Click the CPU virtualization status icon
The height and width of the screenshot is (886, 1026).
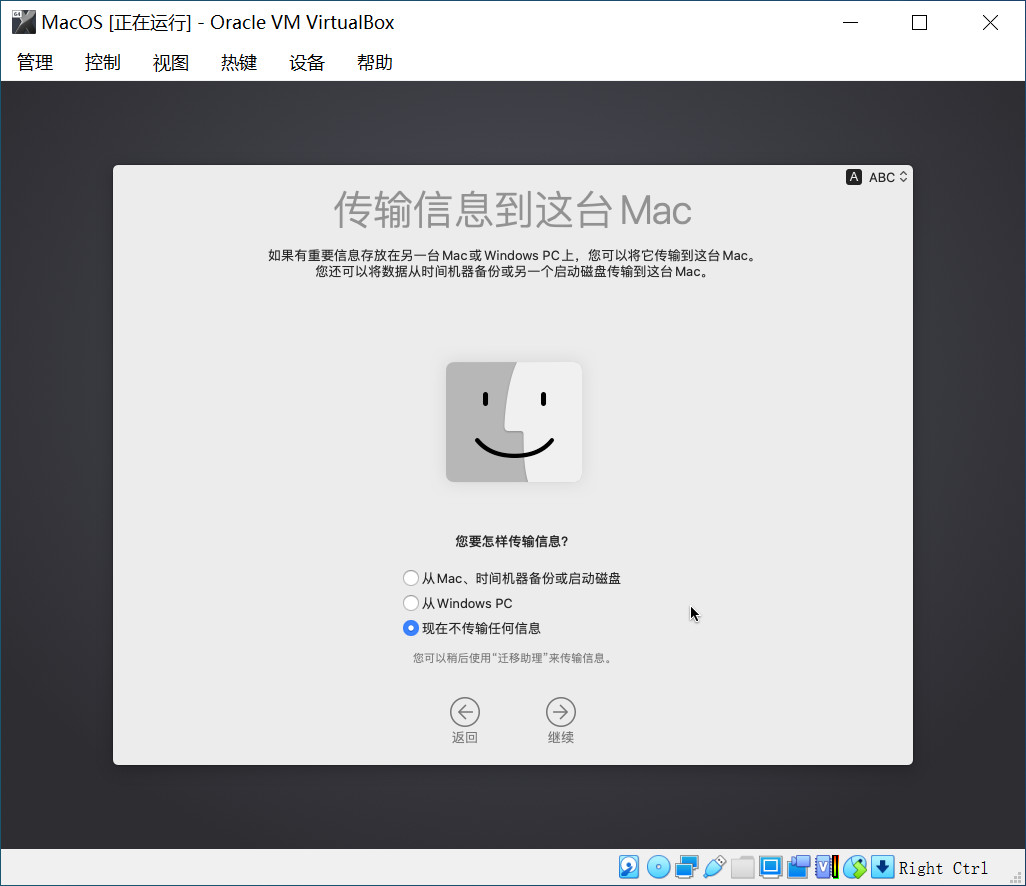(x=827, y=867)
